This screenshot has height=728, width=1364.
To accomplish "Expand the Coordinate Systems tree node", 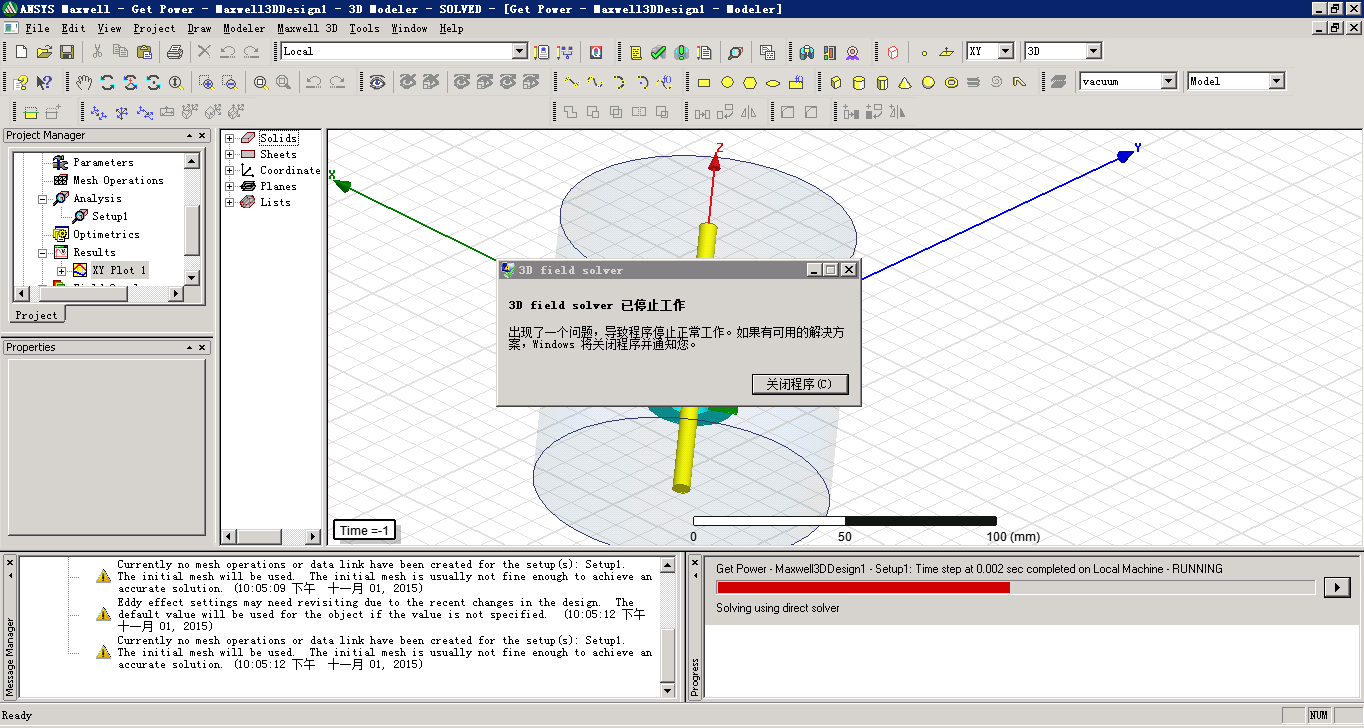I will (230, 171).
